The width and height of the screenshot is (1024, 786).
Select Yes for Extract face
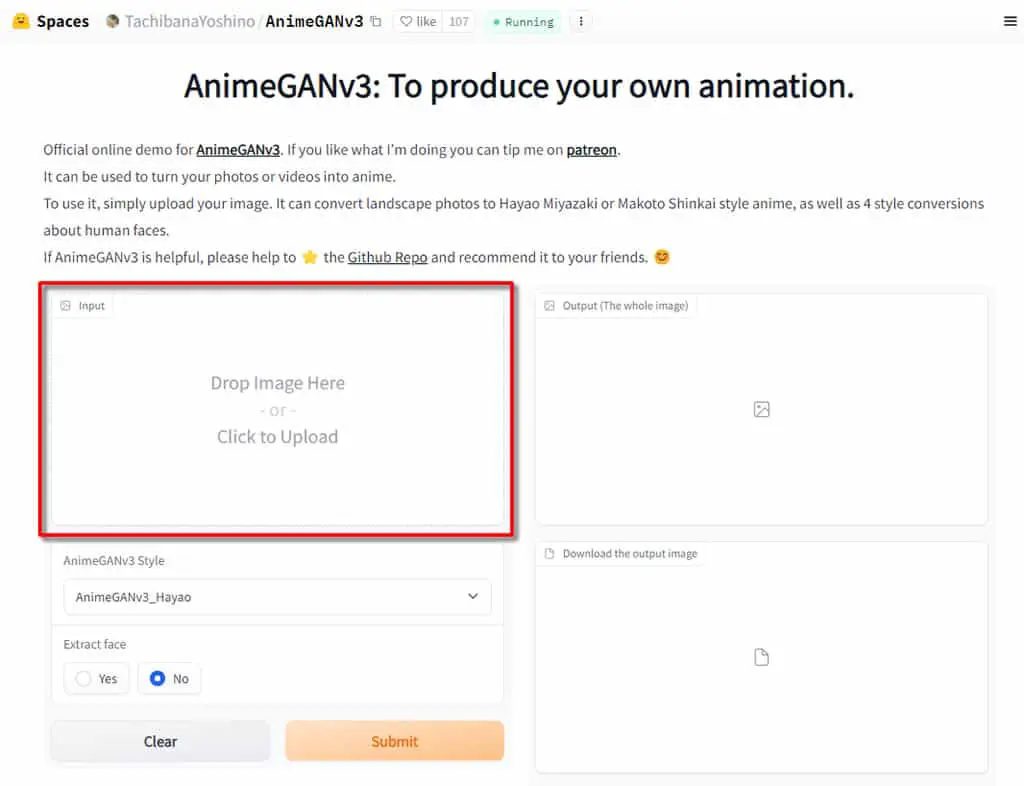pos(97,679)
